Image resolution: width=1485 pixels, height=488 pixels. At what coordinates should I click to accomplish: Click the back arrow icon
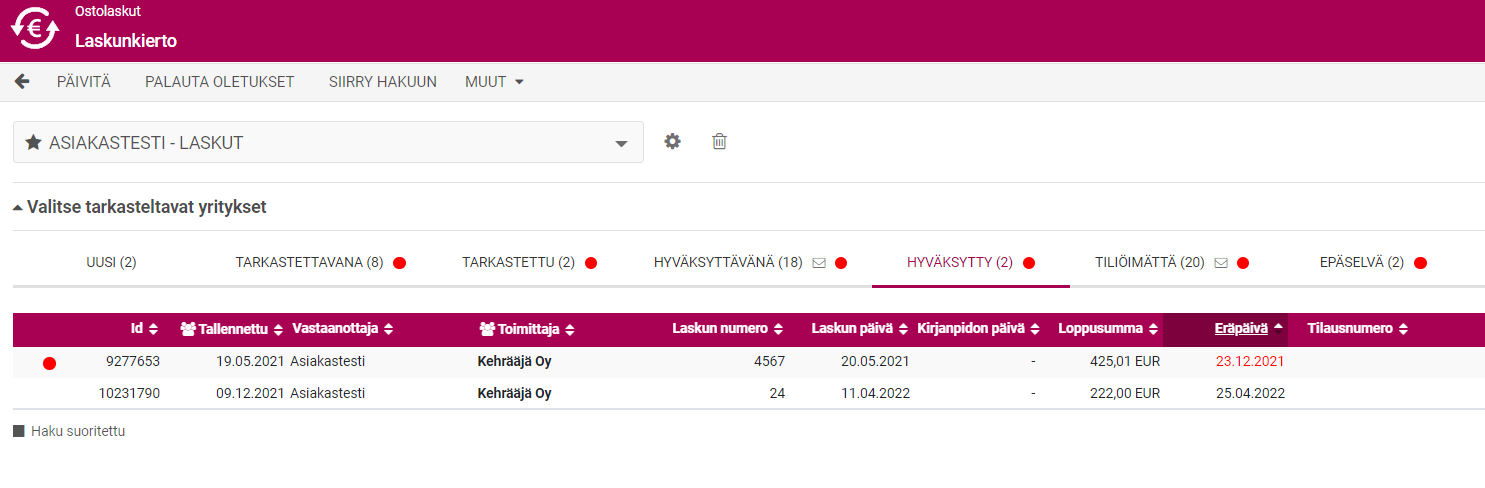click(x=22, y=81)
